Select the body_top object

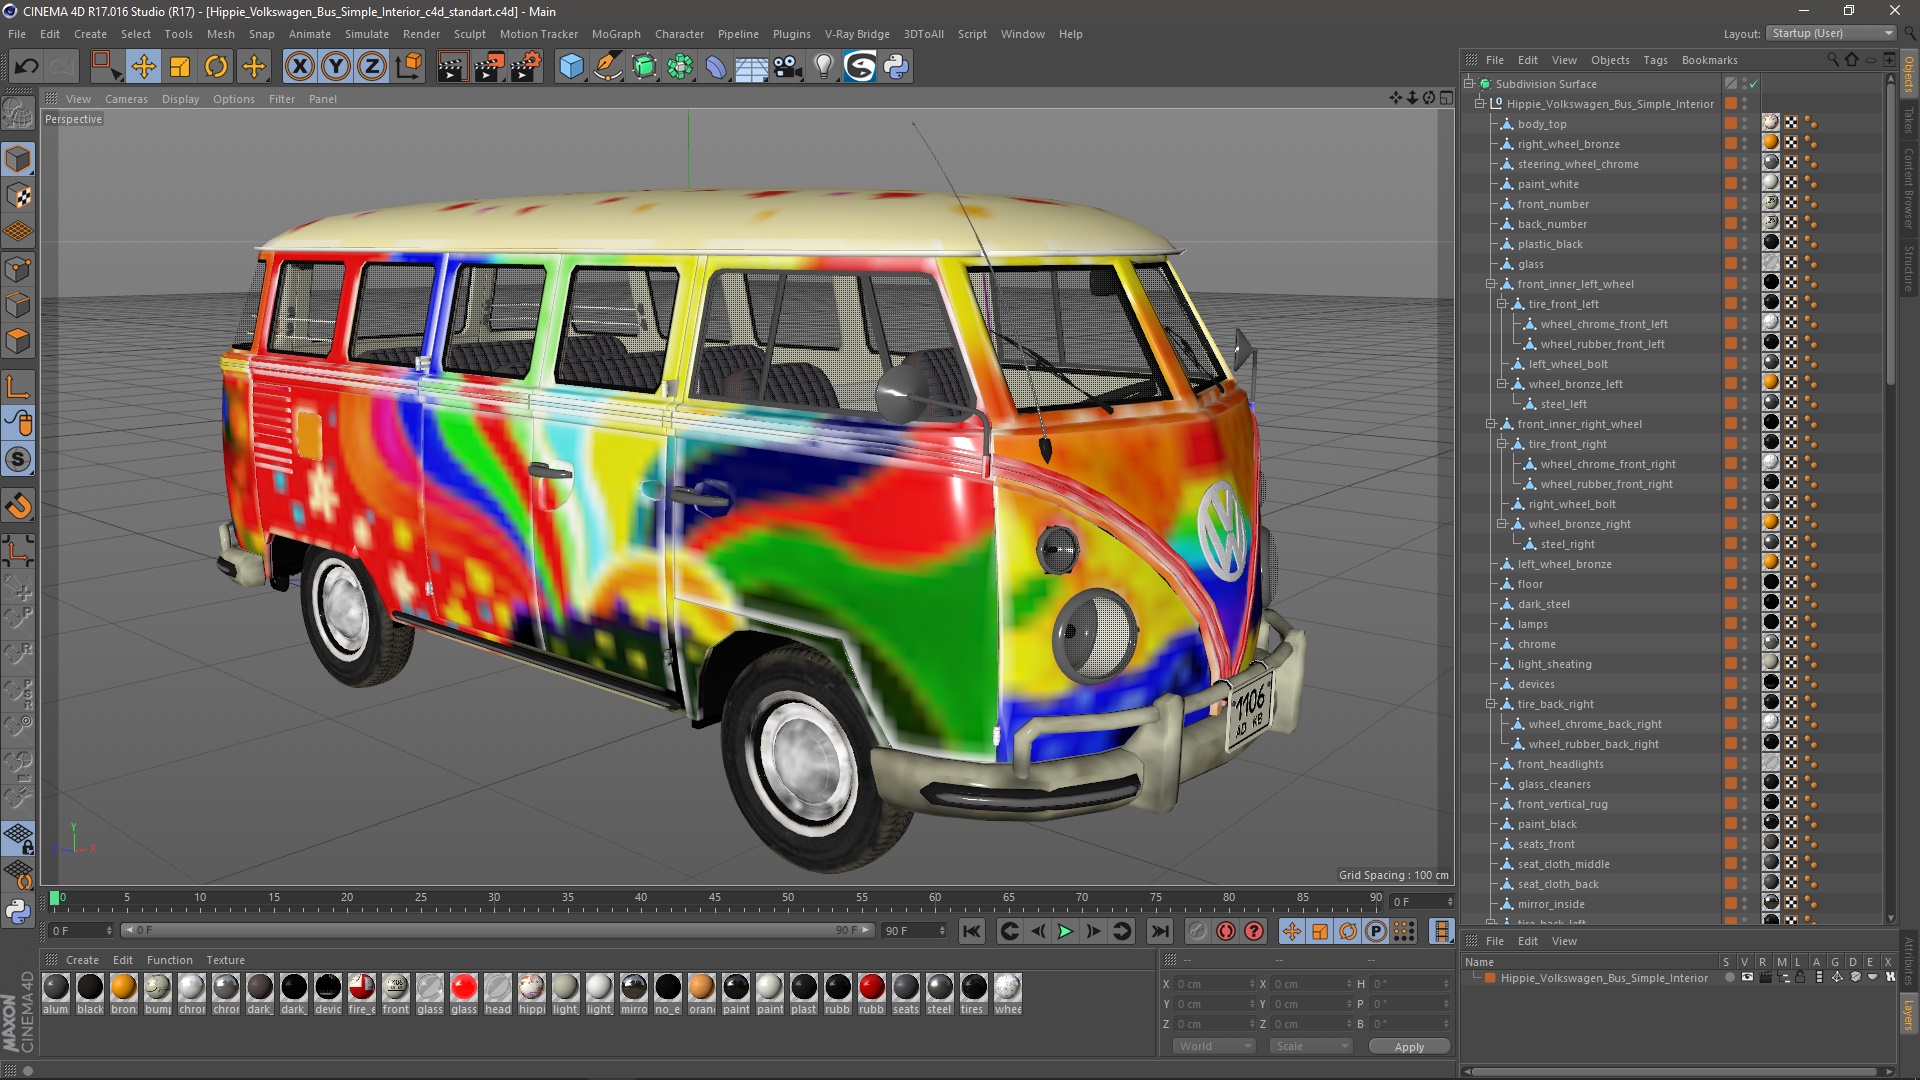click(x=1541, y=124)
